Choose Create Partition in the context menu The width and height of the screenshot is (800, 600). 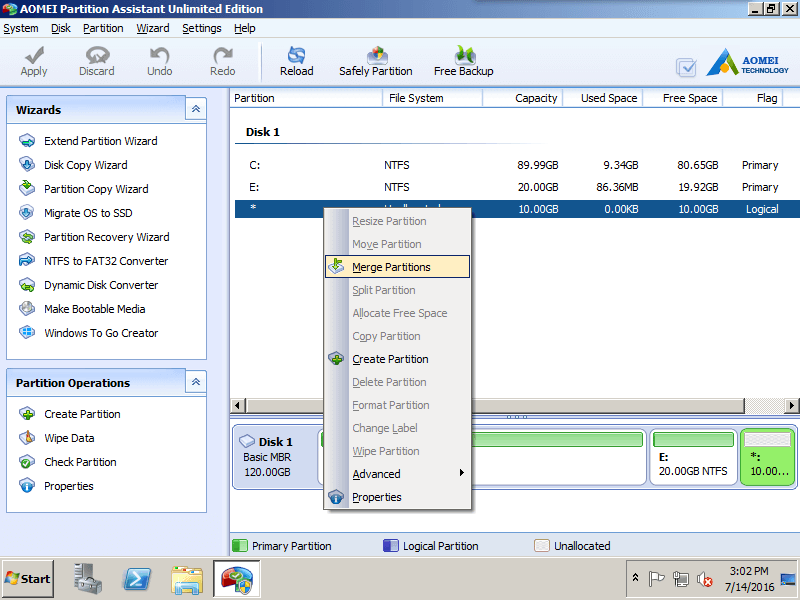397,359
